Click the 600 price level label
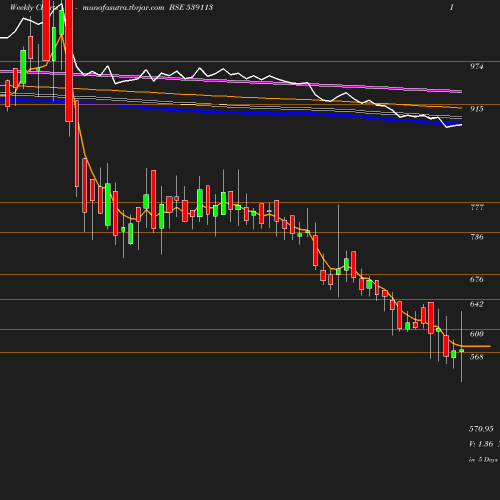Image resolution: width=500 pixels, height=500 pixels. (x=476, y=334)
